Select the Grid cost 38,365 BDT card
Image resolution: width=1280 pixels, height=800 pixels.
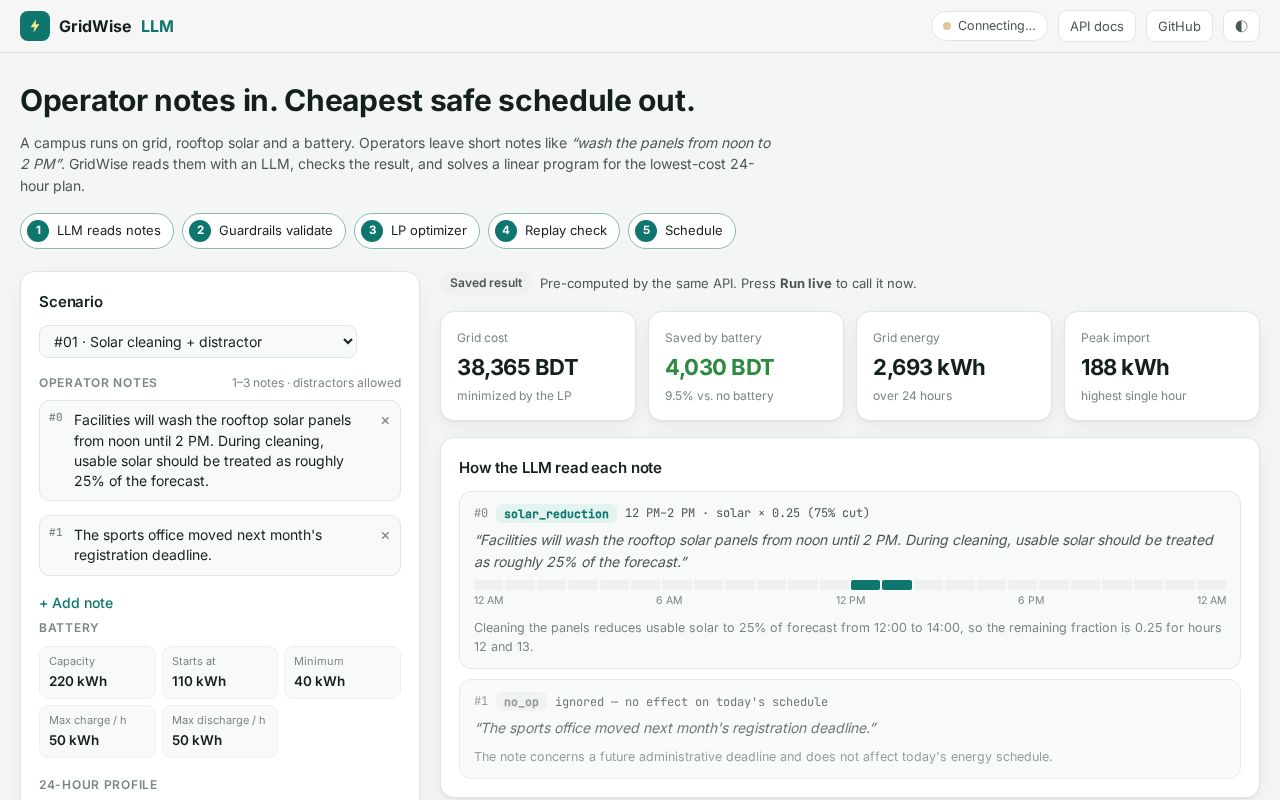pyautogui.click(x=538, y=366)
